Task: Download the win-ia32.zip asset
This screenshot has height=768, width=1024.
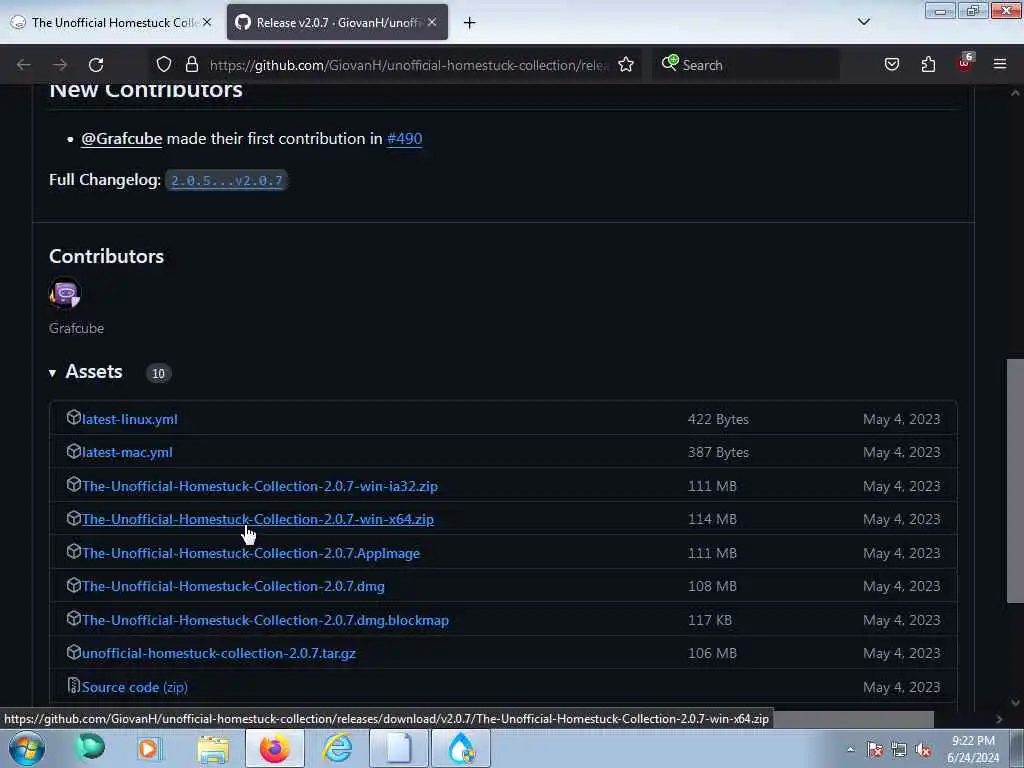Action: (x=260, y=486)
